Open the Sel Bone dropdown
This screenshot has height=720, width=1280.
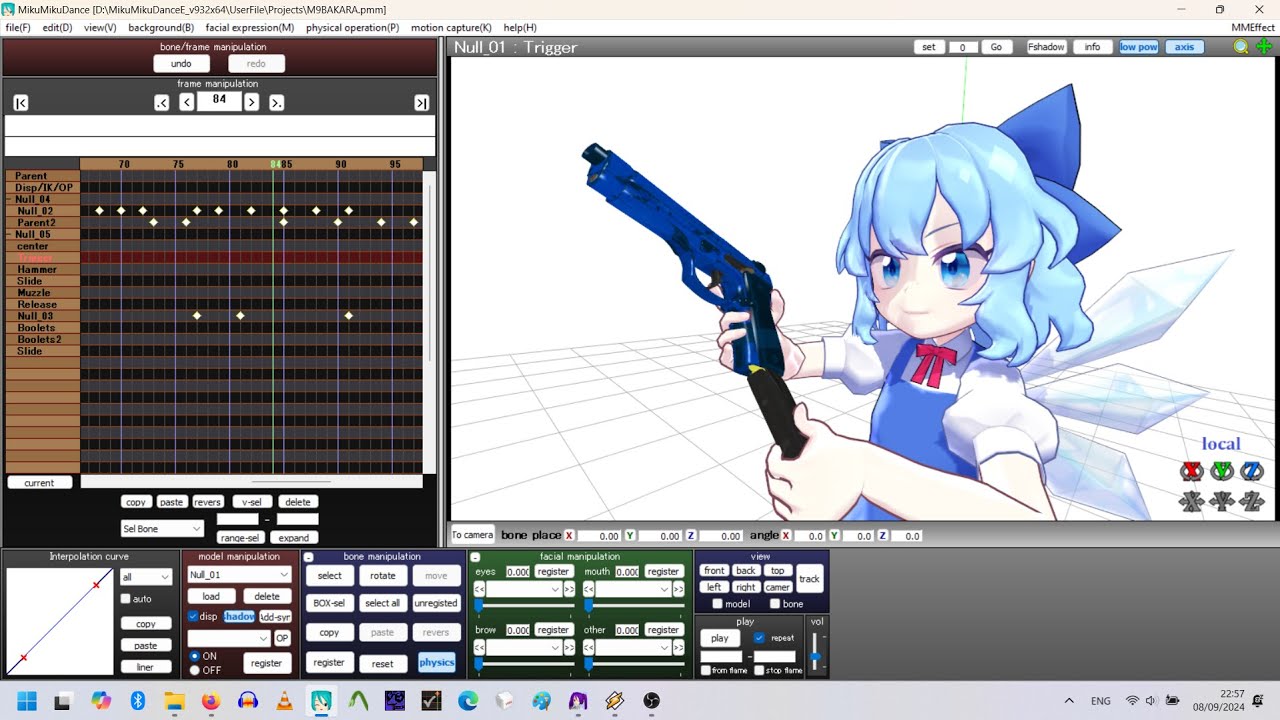point(162,528)
